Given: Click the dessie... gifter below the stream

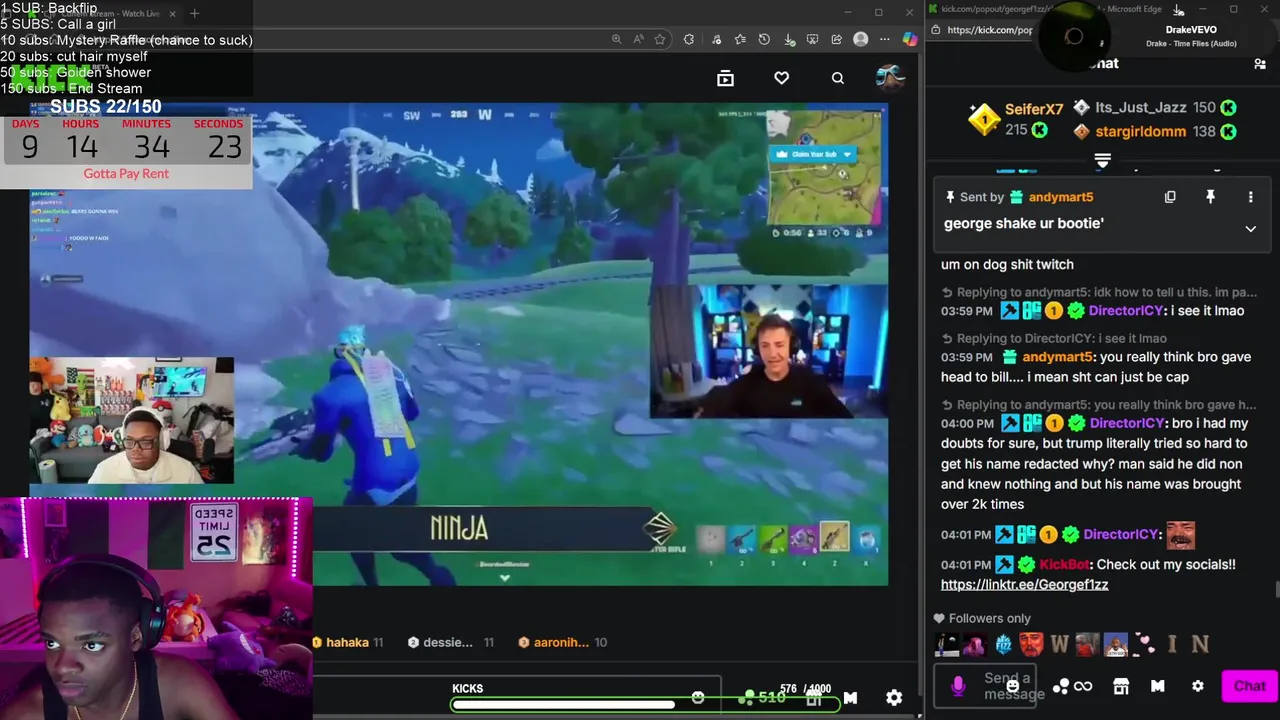Looking at the screenshot, I should [x=447, y=642].
